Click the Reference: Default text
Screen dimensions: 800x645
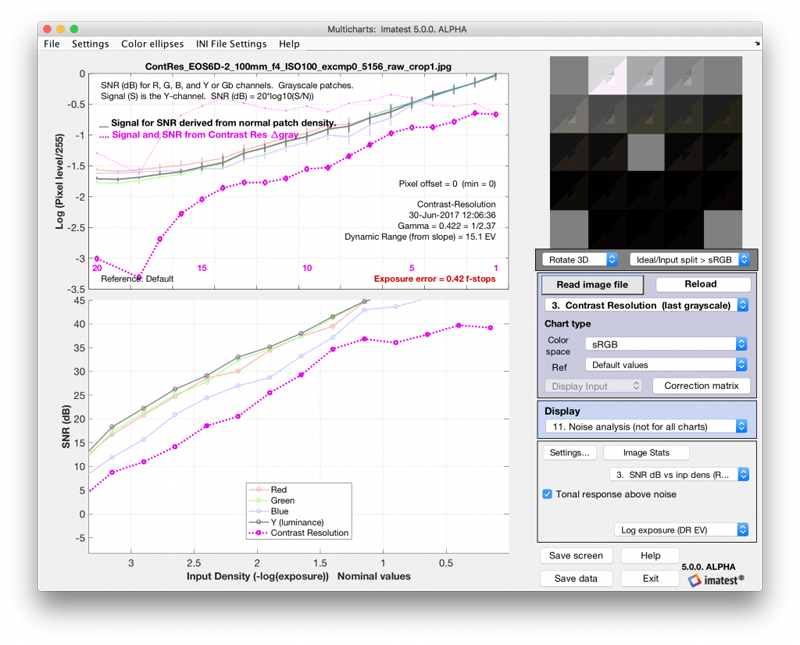click(x=137, y=279)
